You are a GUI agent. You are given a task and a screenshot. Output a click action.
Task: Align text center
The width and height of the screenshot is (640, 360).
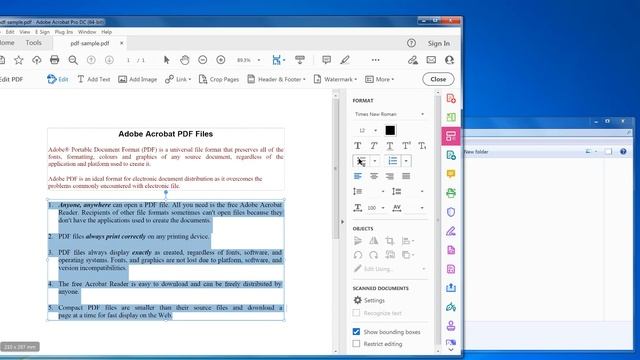click(x=373, y=176)
